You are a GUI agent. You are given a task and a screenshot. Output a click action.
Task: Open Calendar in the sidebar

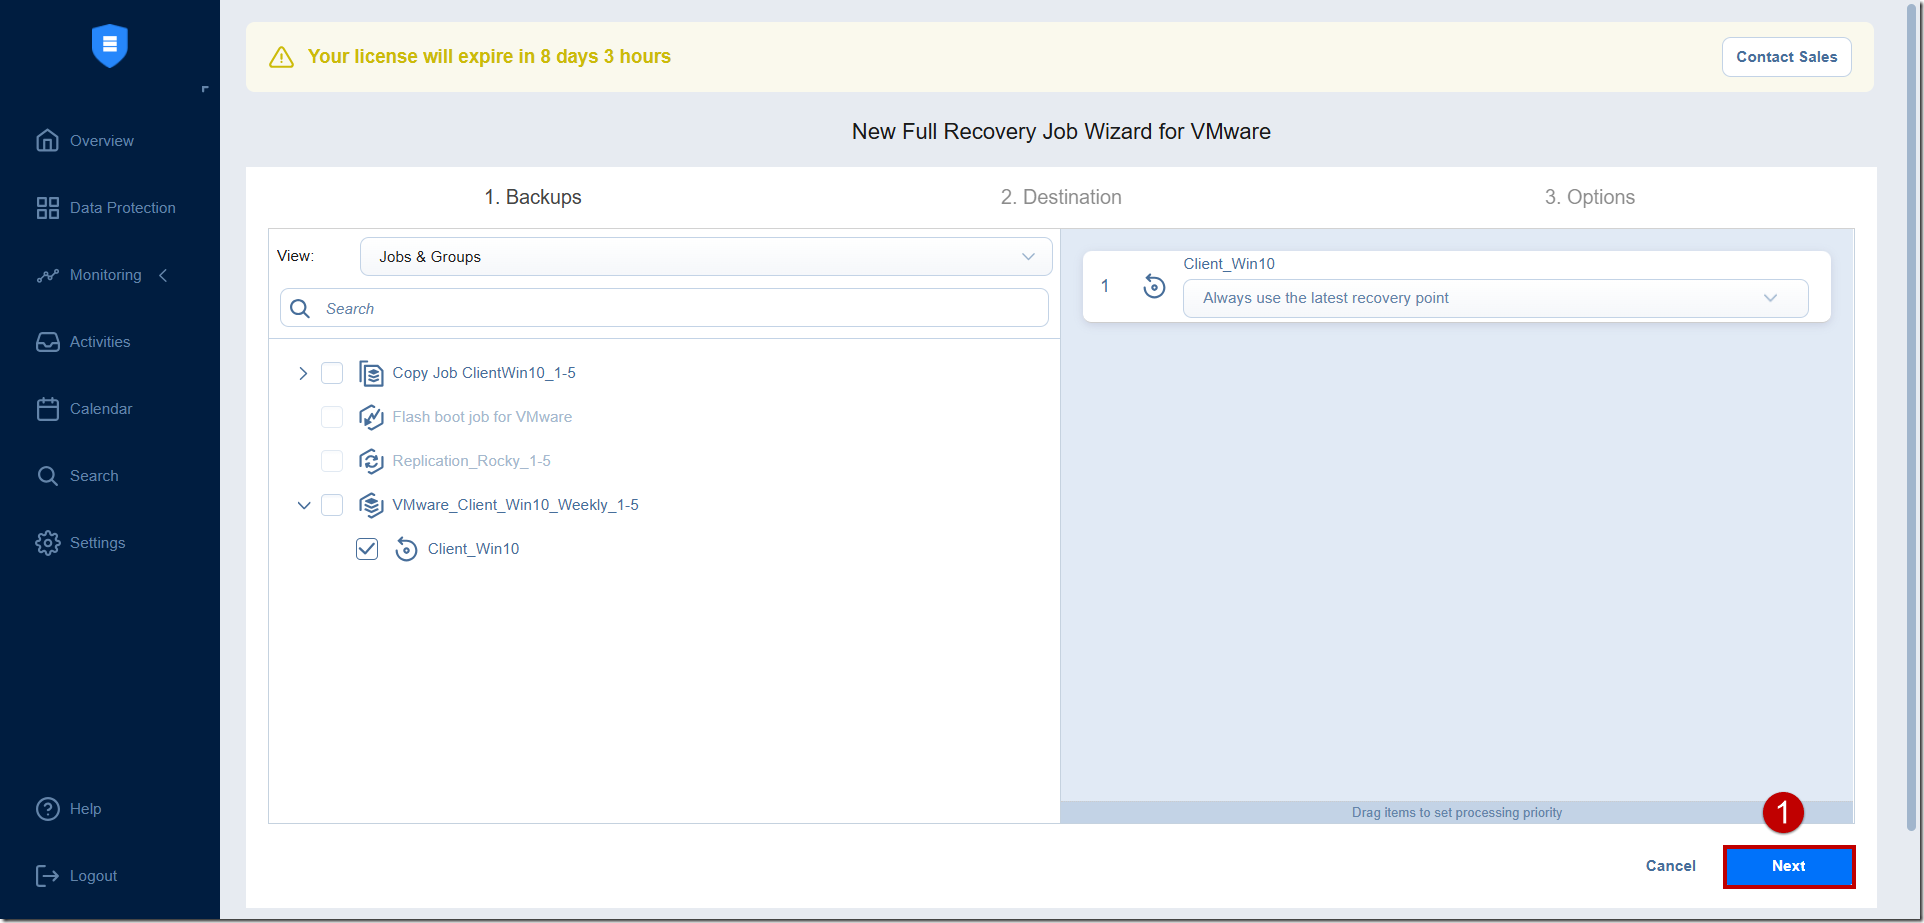(x=101, y=409)
